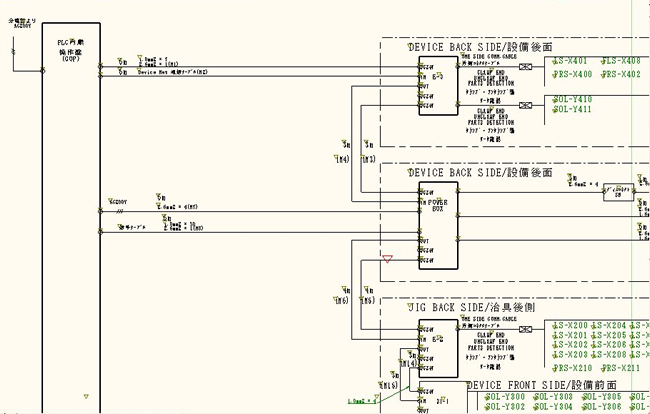Select the connector symbol leading to LS-X401
The image size is (650, 414).
[526, 67]
